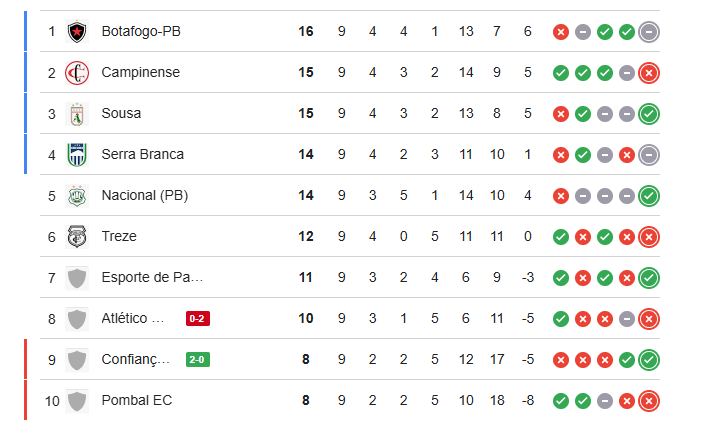Click the Treze team name
Viewport: 723px width, 432px height.
(119, 237)
